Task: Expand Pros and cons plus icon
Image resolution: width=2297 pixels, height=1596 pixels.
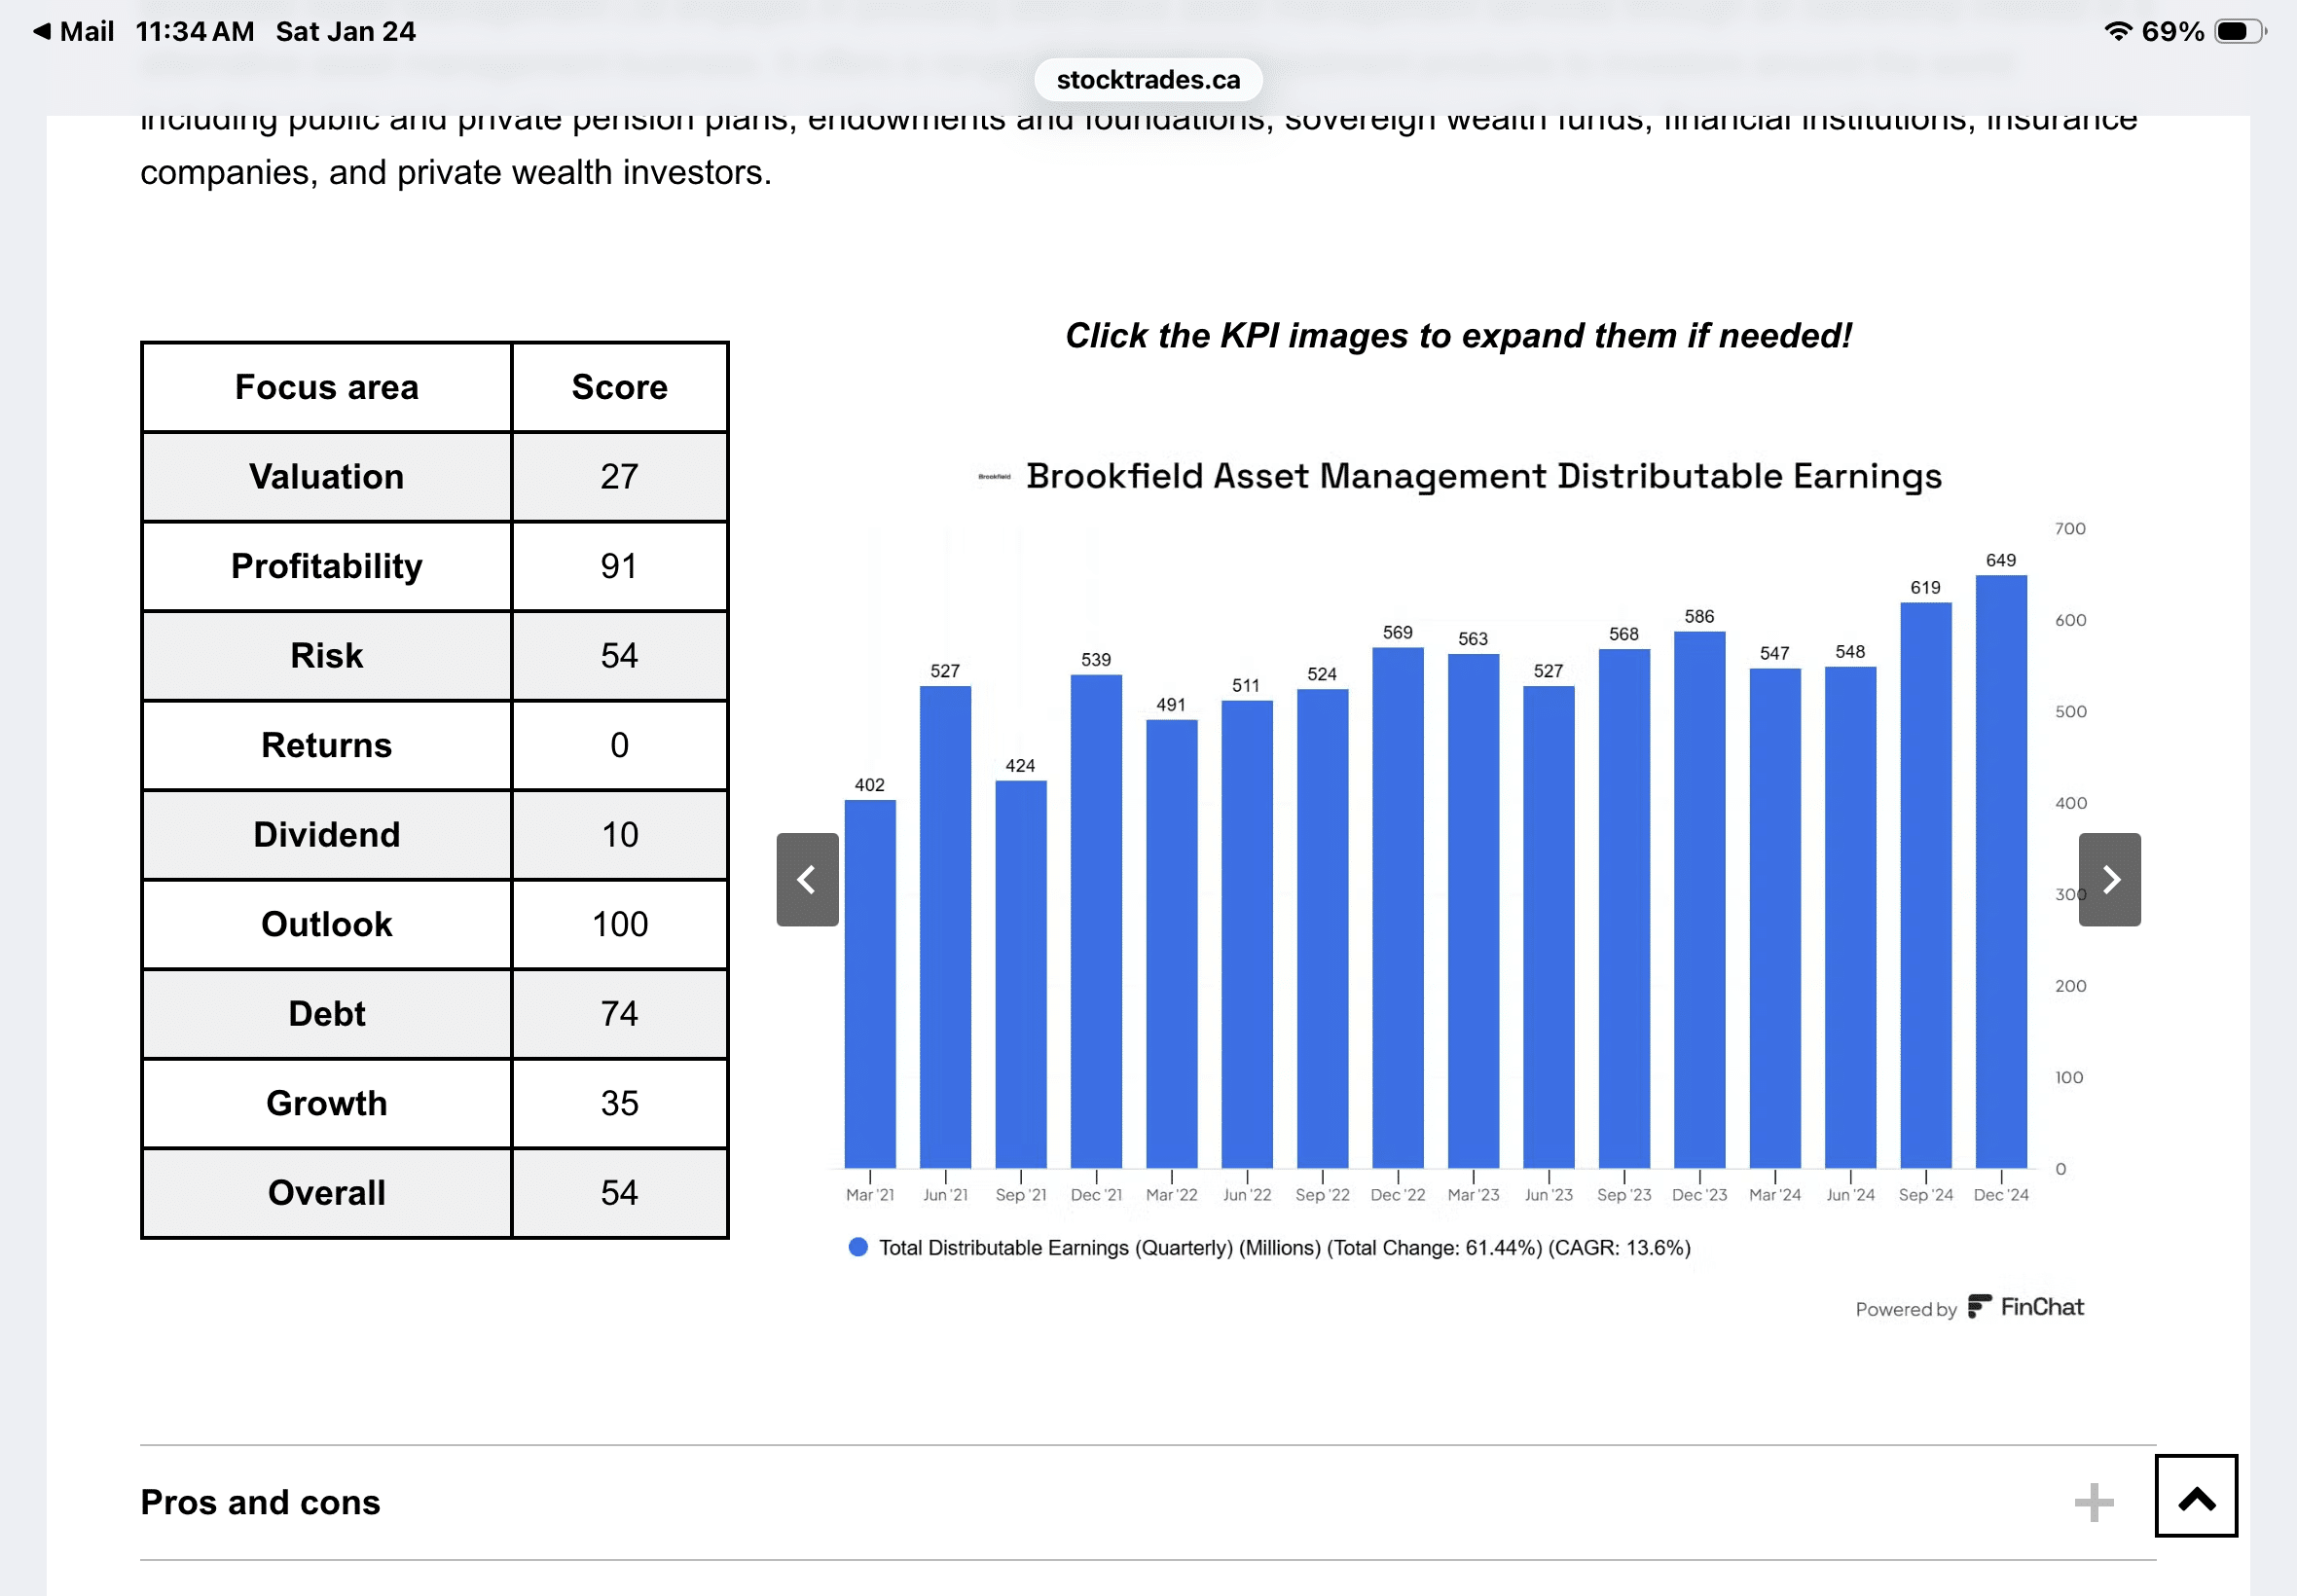Action: 2093,1502
